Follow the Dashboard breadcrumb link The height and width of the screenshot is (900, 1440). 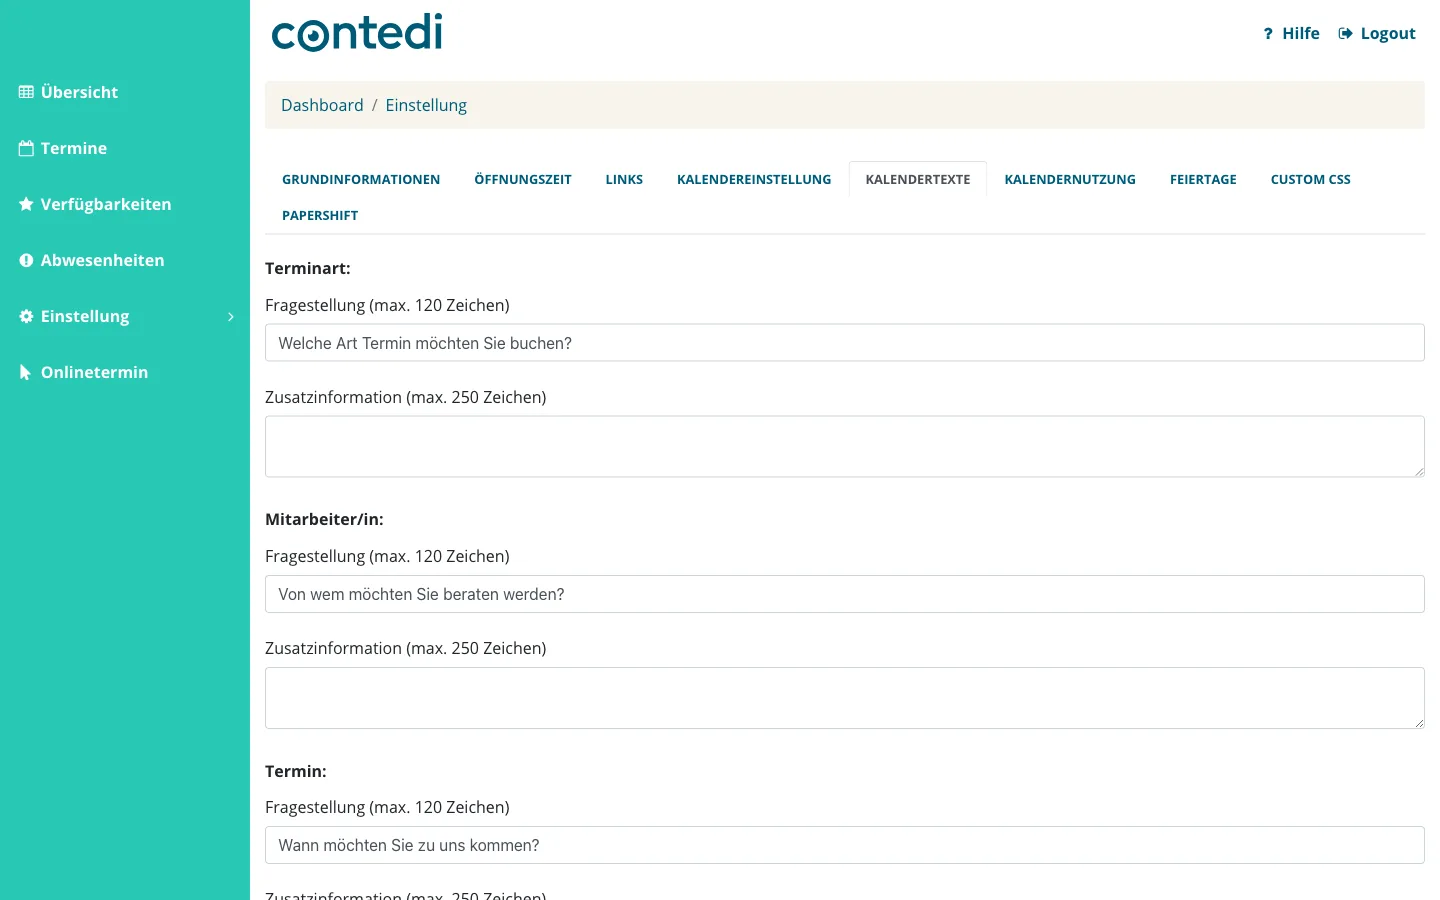[x=322, y=105]
